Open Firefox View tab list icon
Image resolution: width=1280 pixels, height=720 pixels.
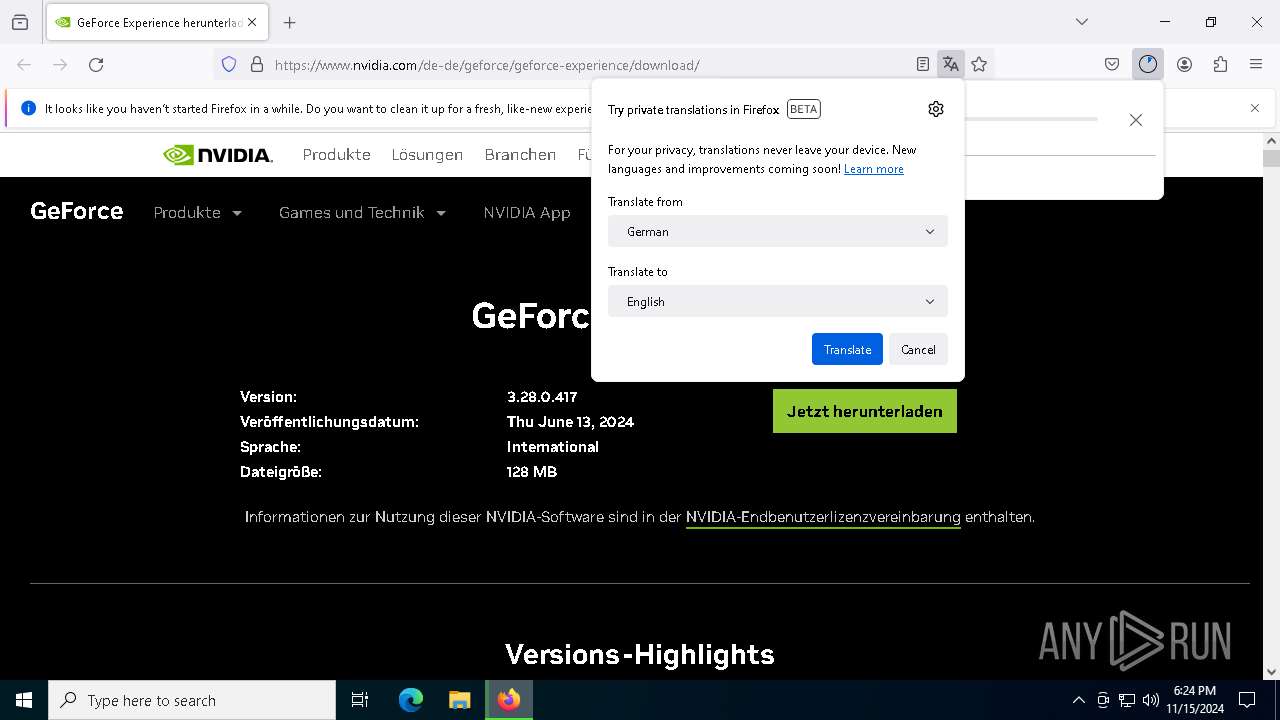pyautogui.click(x=20, y=22)
